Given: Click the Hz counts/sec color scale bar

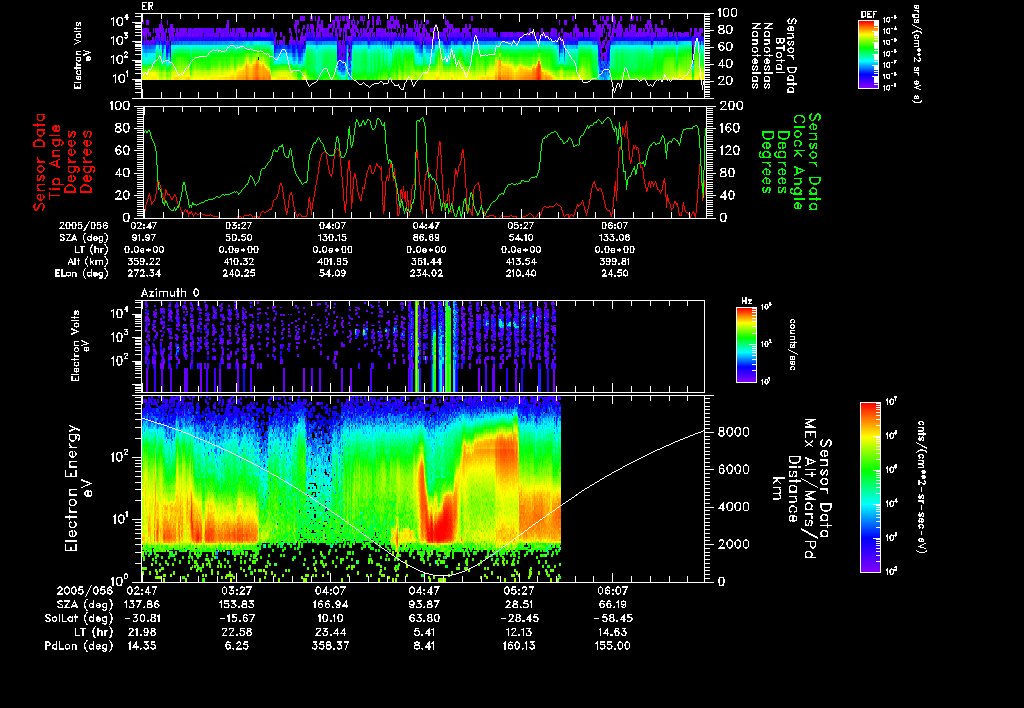Looking at the screenshot, I should click(x=746, y=344).
